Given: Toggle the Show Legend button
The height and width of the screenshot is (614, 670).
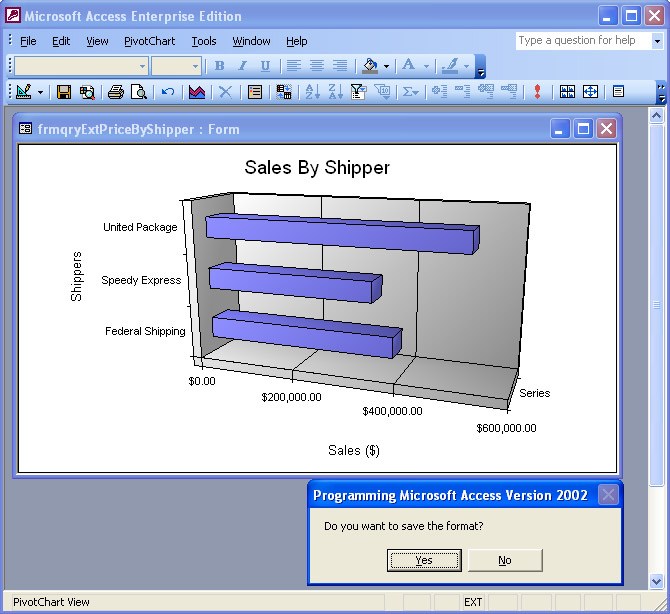Looking at the screenshot, I should 284,92.
